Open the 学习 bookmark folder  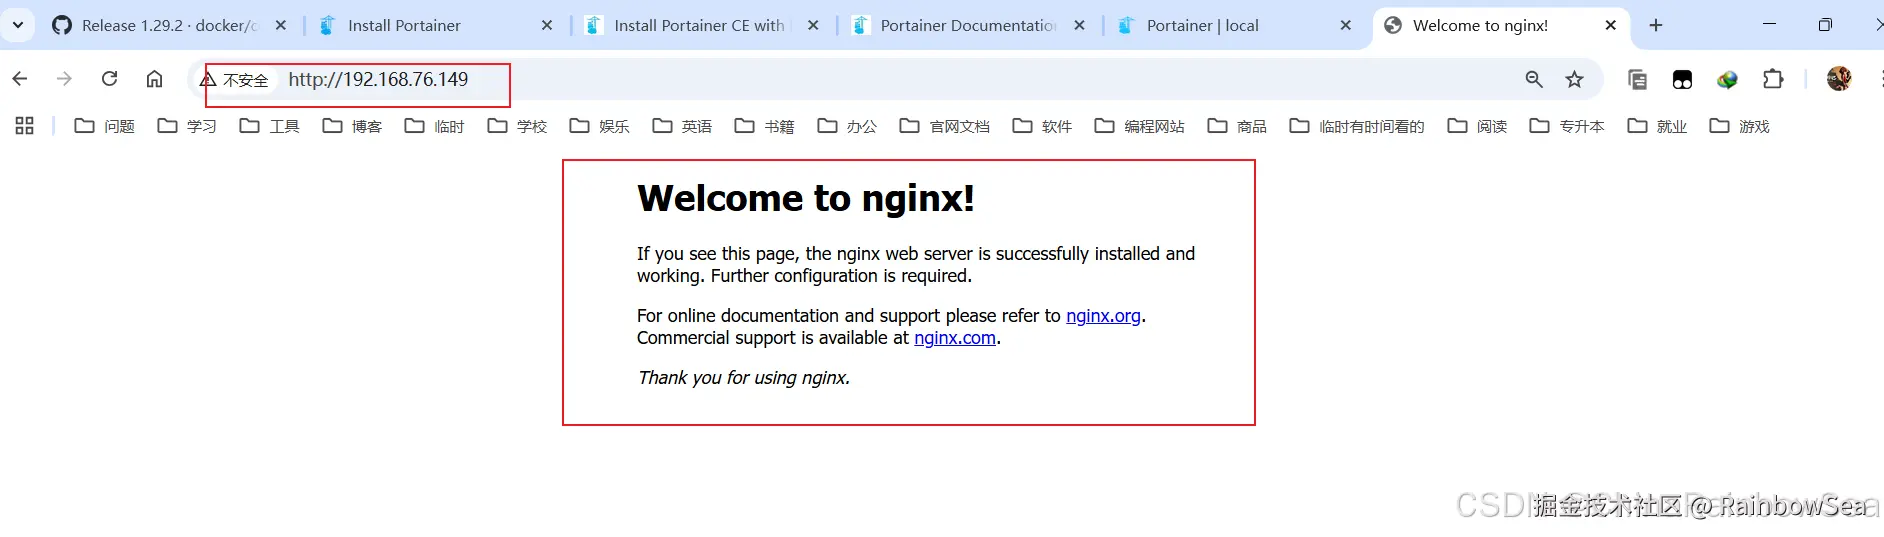tap(187, 126)
